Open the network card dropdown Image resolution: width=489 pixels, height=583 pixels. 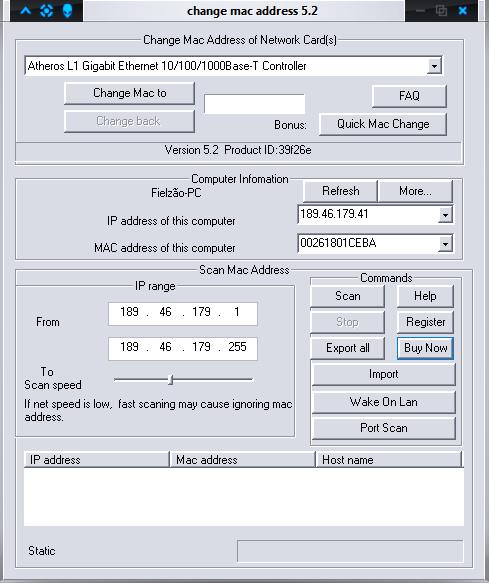[x=434, y=66]
